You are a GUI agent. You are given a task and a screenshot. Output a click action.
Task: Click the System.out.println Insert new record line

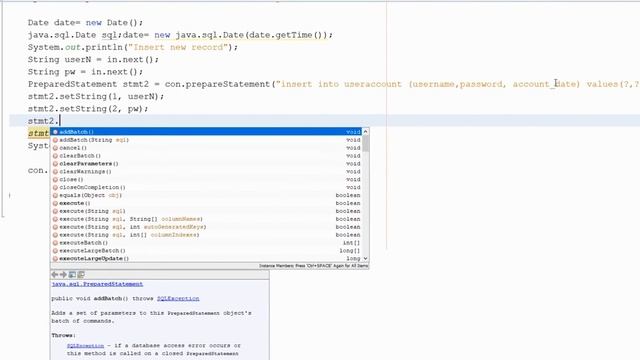click(x=133, y=47)
